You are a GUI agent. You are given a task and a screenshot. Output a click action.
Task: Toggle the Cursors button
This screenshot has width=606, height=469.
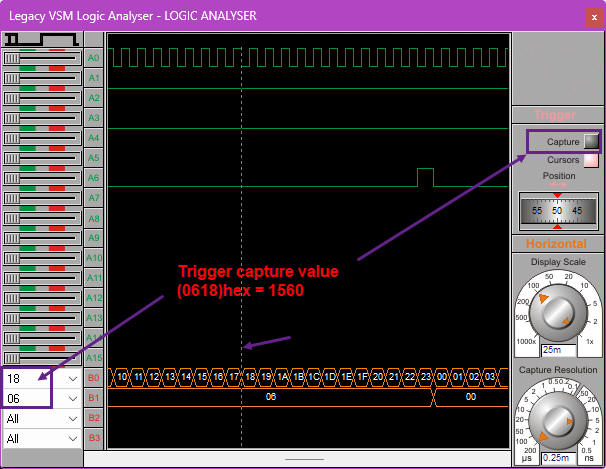(591, 160)
